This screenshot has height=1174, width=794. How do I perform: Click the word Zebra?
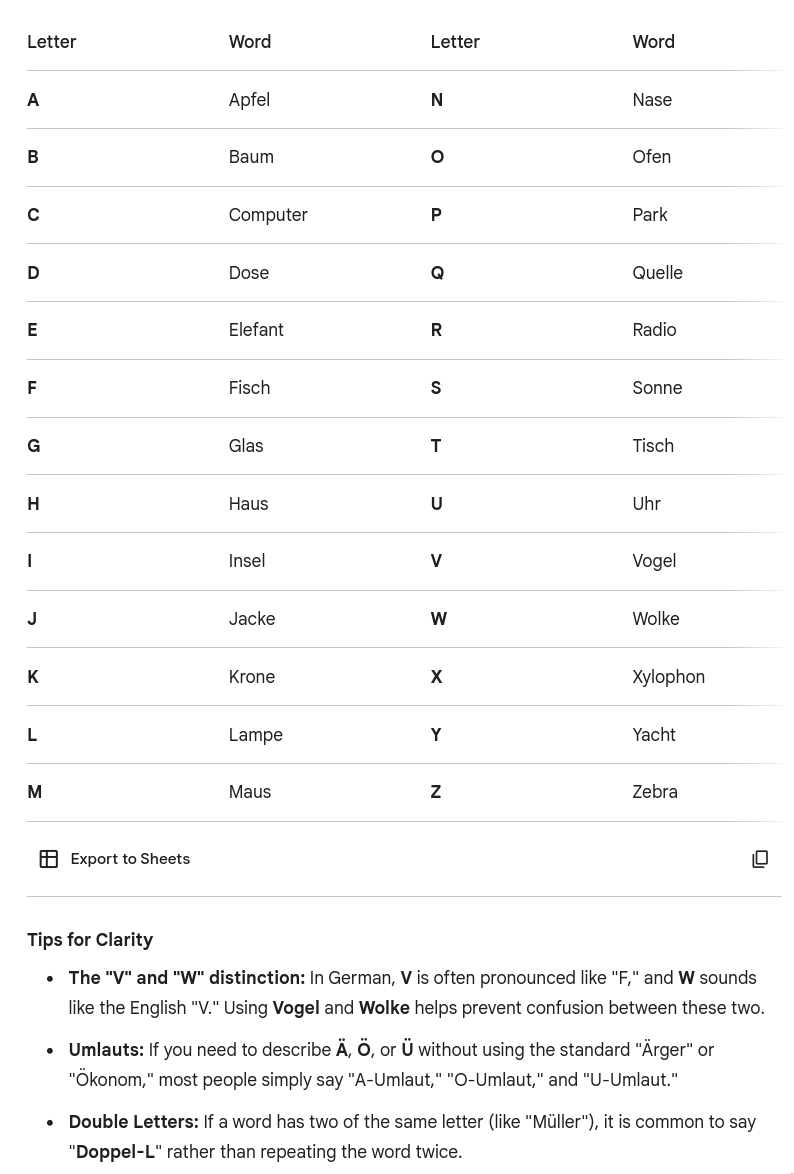click(x=655, y=792)
